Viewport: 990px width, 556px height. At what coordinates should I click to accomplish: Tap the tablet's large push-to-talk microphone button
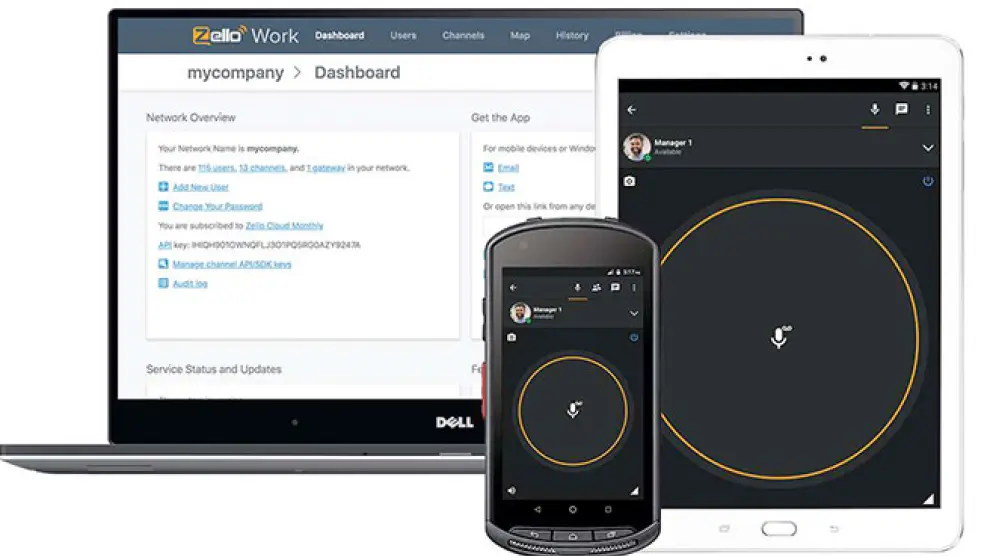pos(779,337)
